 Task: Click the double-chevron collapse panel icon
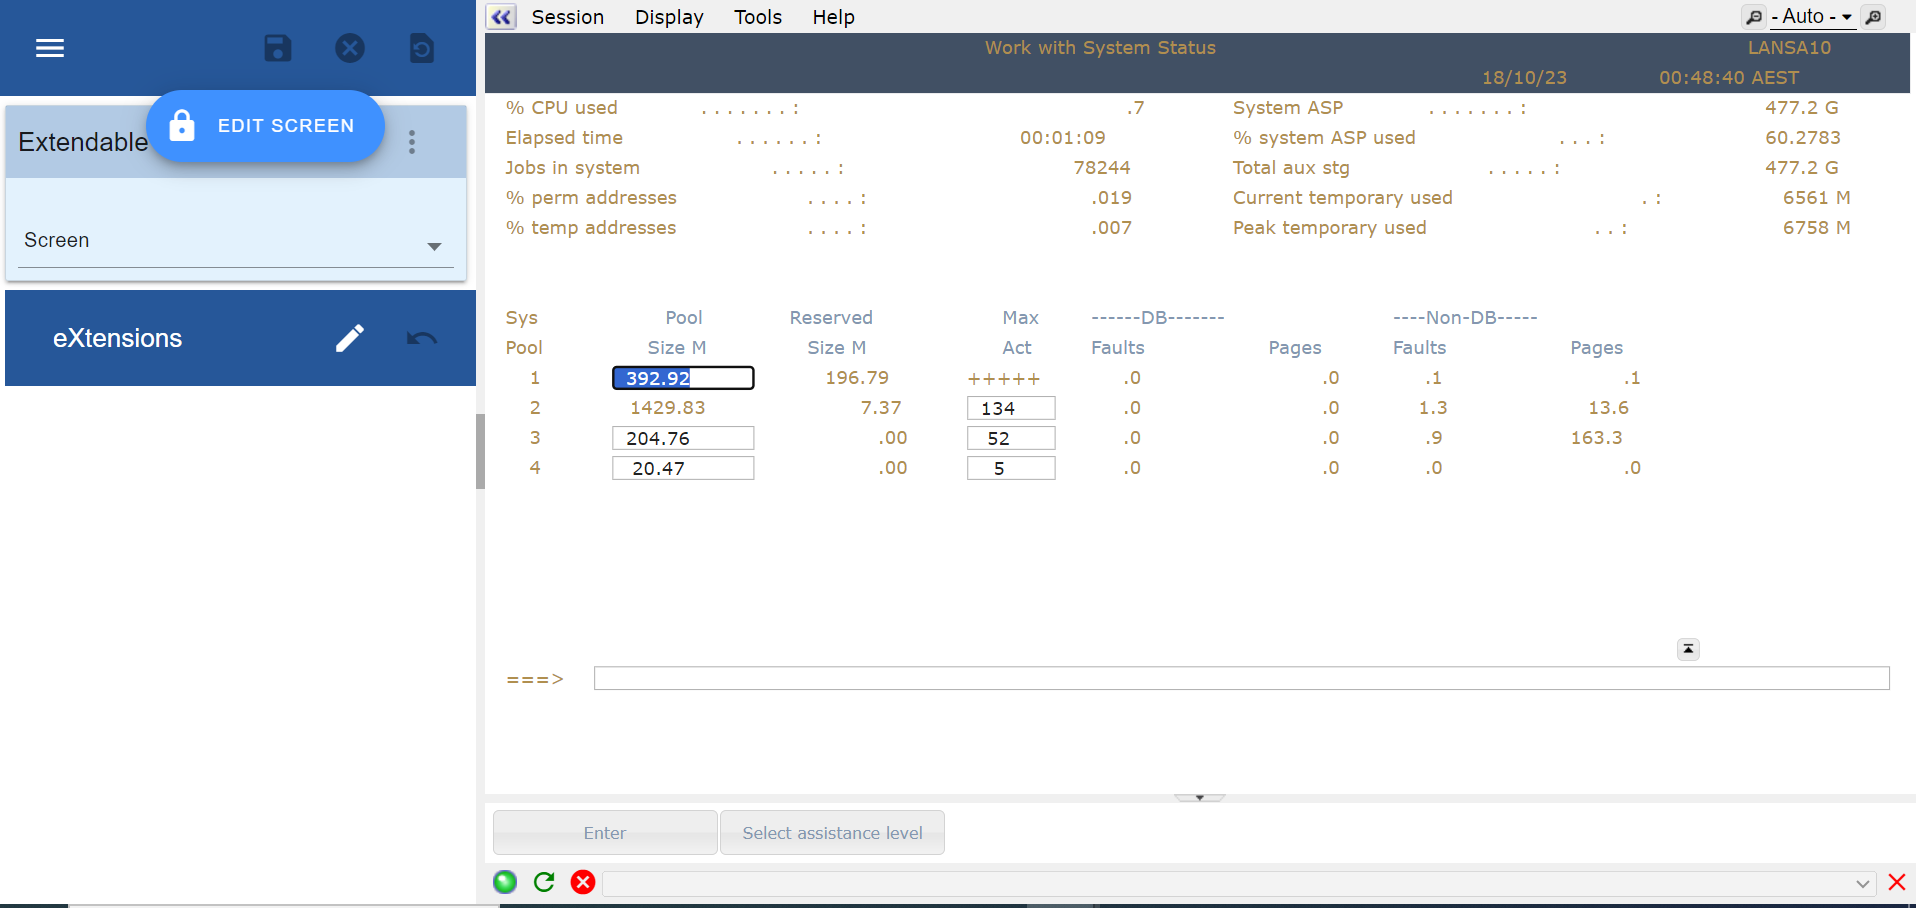[x=501, y=17]
